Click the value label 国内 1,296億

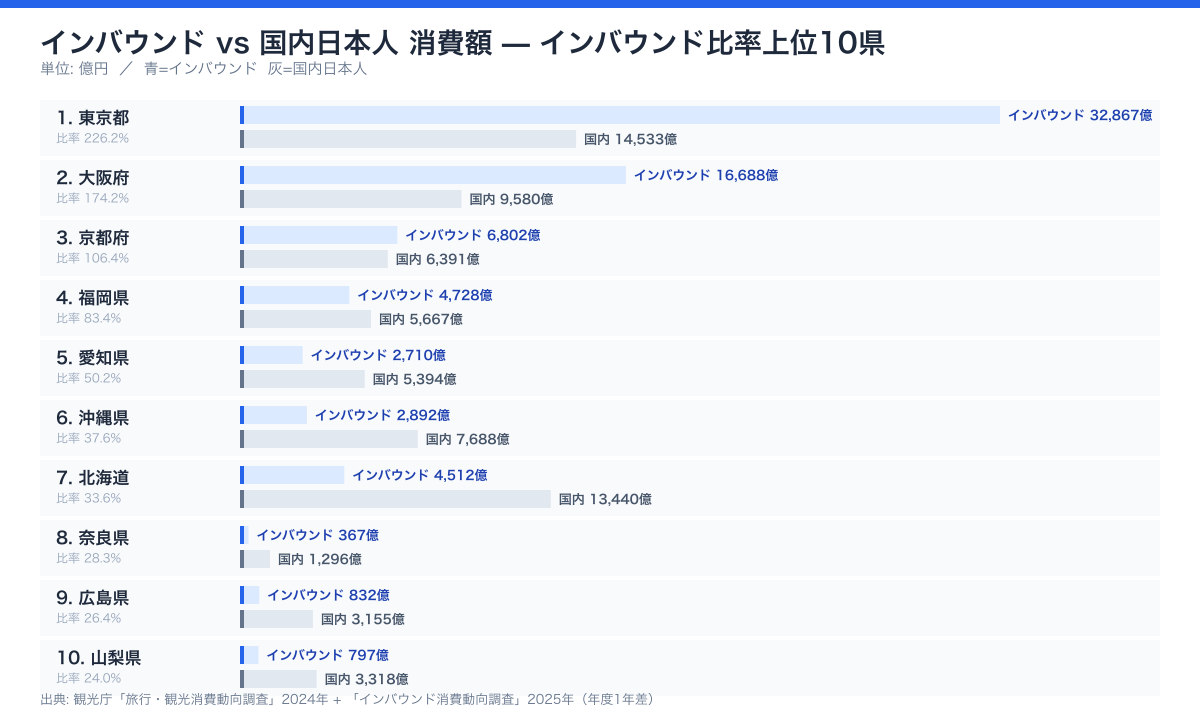point(320,559)
